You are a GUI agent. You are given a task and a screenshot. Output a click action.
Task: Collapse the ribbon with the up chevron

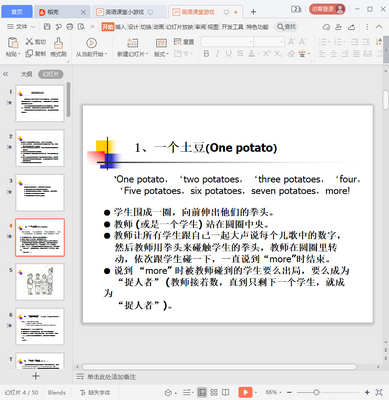click(x=379, y=27)
